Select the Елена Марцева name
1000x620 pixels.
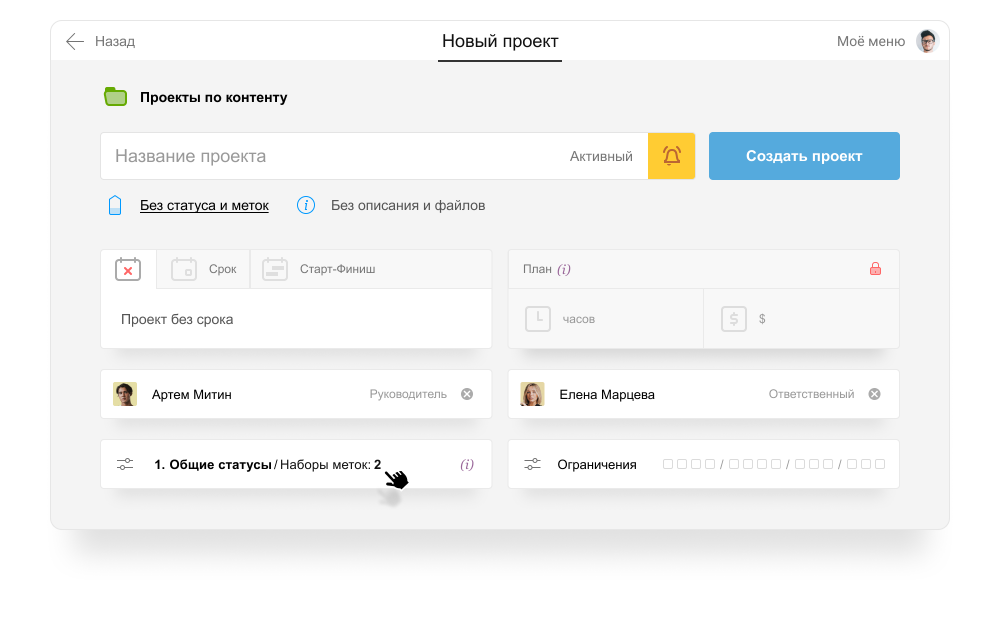[x=607, y=395]
